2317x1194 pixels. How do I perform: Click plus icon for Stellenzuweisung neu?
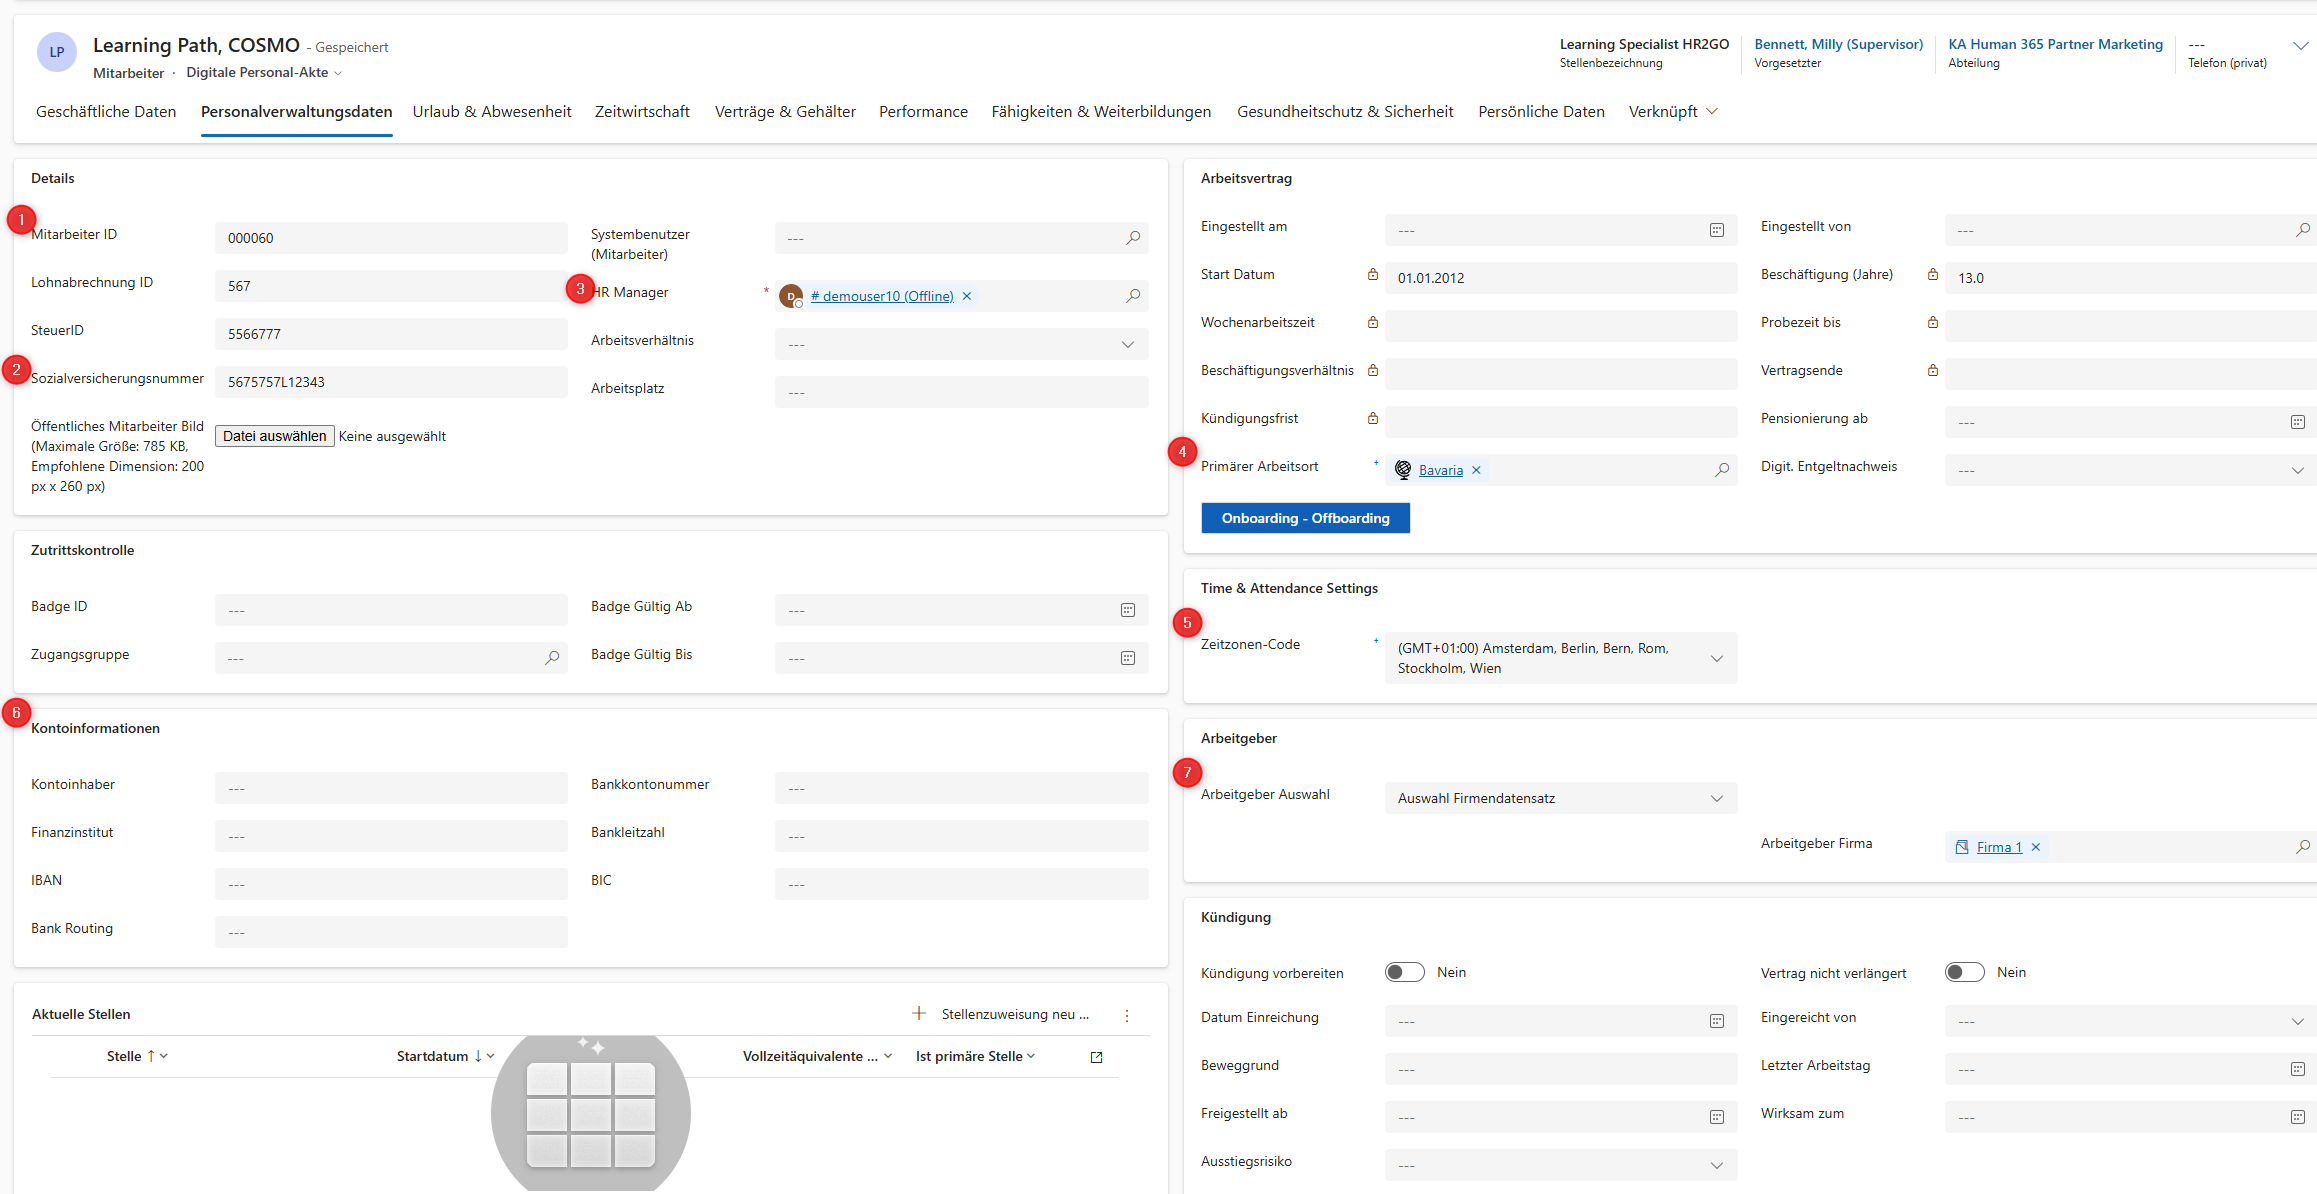click(x=919, y=1014)
